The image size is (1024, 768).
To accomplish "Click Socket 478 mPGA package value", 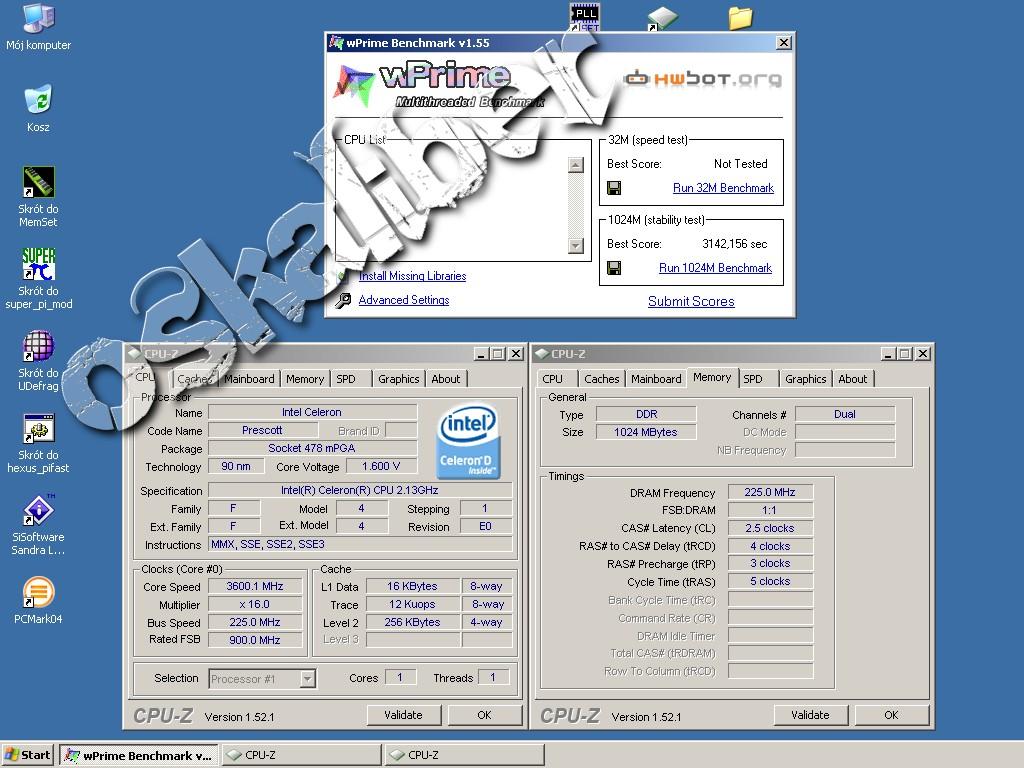I will [312, 449].
